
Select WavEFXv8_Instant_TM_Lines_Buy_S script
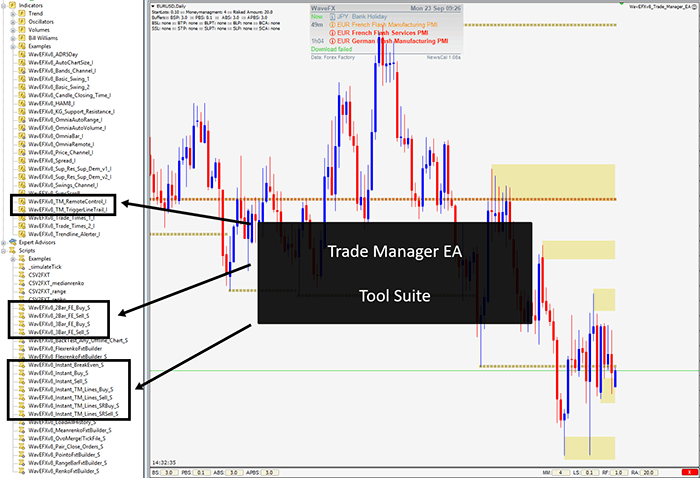(72, 388)
